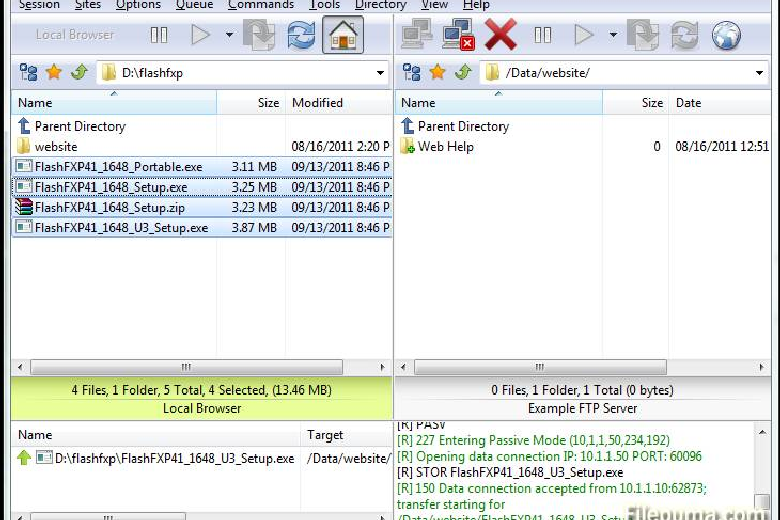Refresh the local browser pane
Viewport: 780px width, 520px height.
301,35
